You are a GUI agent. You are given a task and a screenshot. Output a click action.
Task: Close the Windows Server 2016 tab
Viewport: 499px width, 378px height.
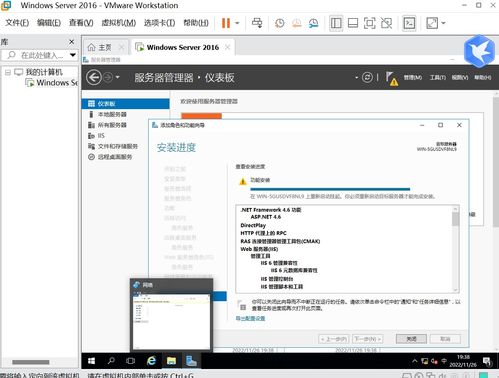(x=227, y=47)
